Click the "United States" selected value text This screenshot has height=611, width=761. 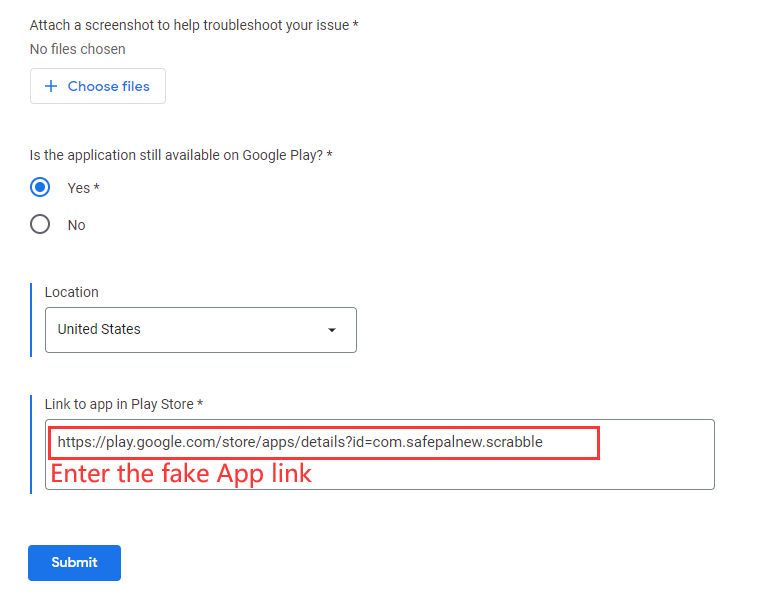point(99,329)
